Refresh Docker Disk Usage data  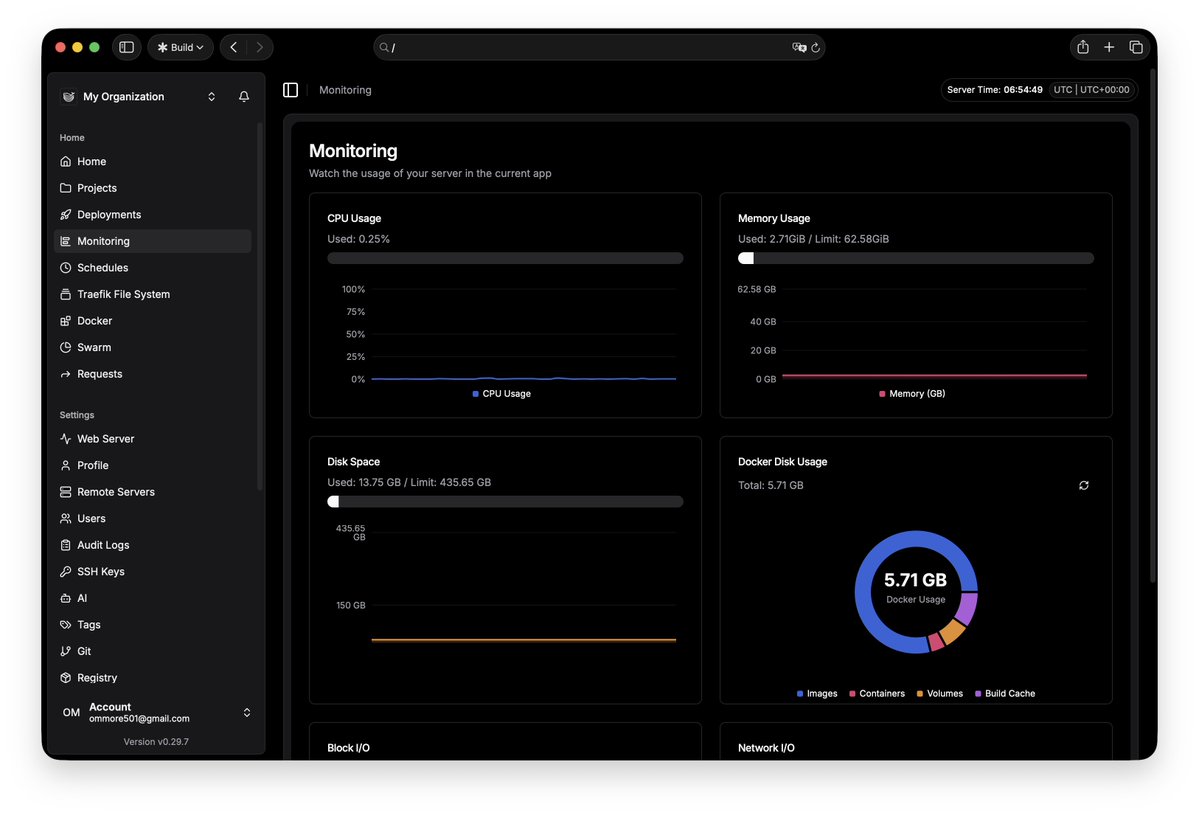point(1084,485)
